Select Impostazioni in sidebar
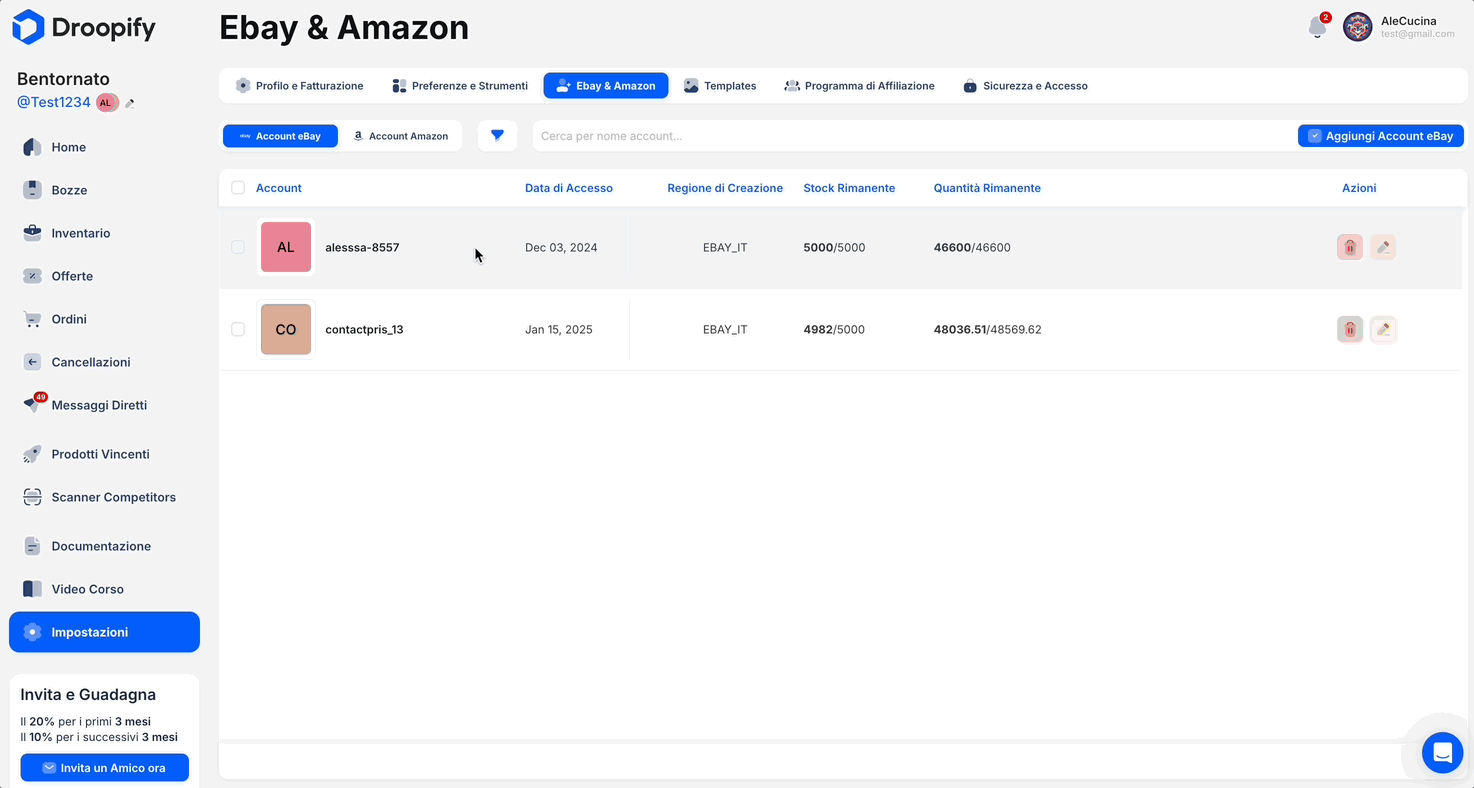 104,632
